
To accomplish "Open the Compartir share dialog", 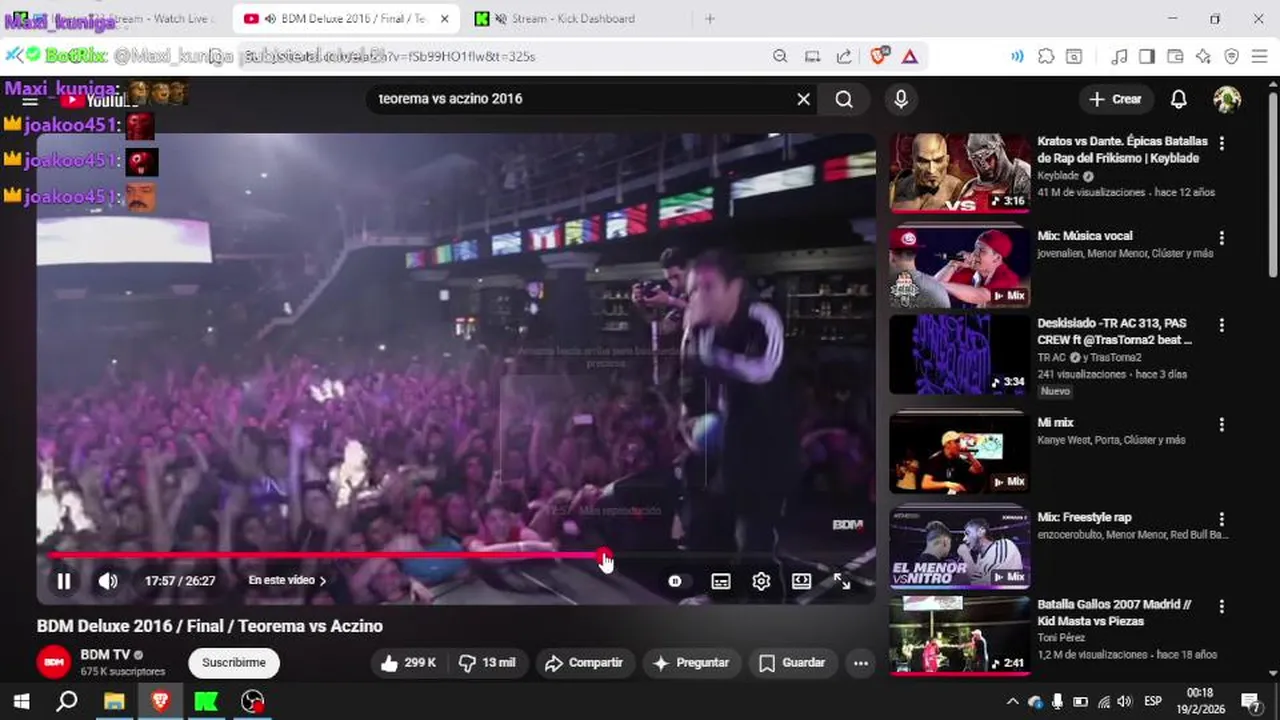I will 584,662.
